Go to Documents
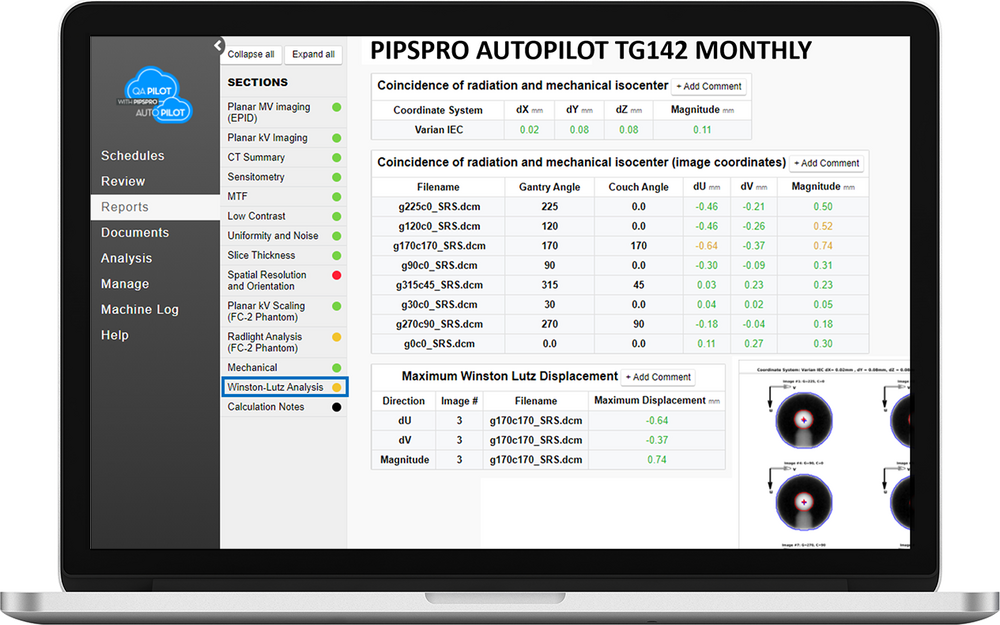Screen dimensions: 1000x625 pos(135,233)
